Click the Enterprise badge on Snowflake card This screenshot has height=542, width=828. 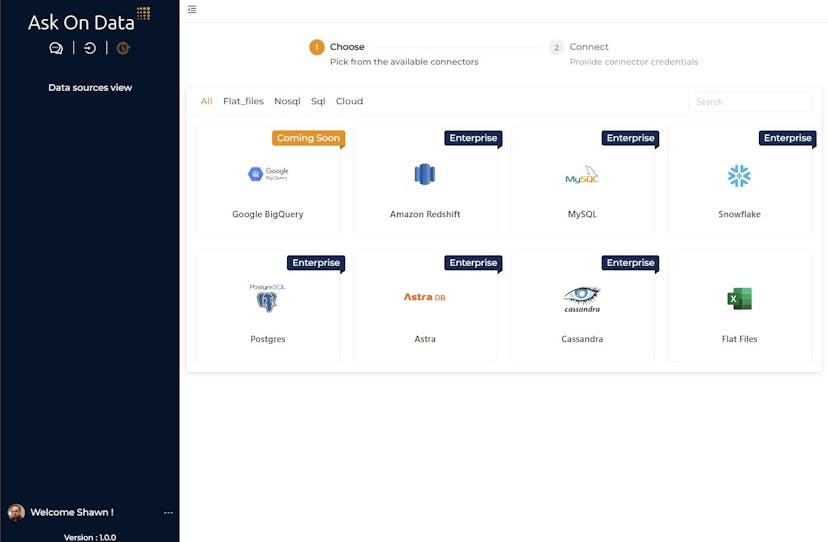pyautogui.click(x=787, y=138)
